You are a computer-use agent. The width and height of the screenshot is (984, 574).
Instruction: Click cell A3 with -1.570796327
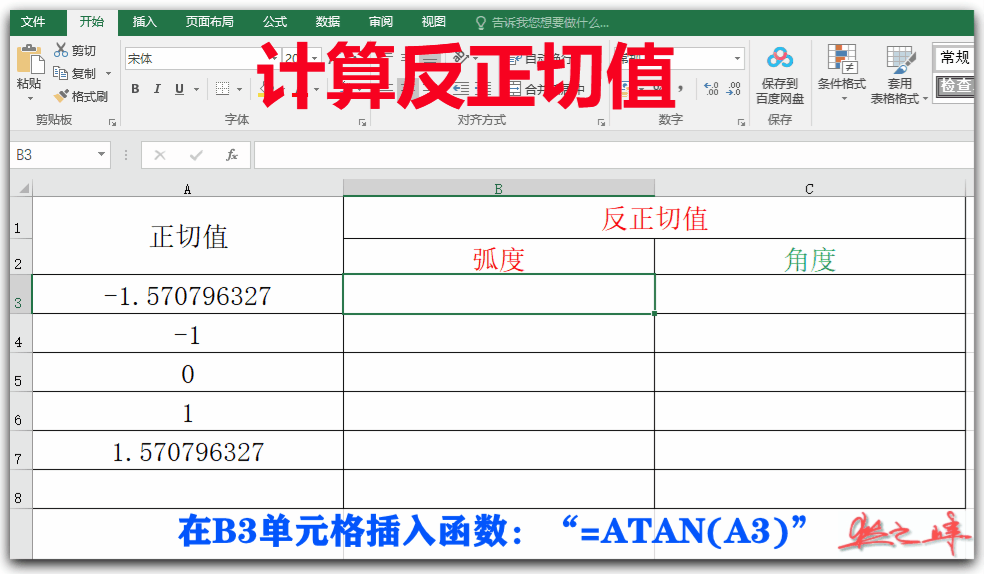[188, 294]
